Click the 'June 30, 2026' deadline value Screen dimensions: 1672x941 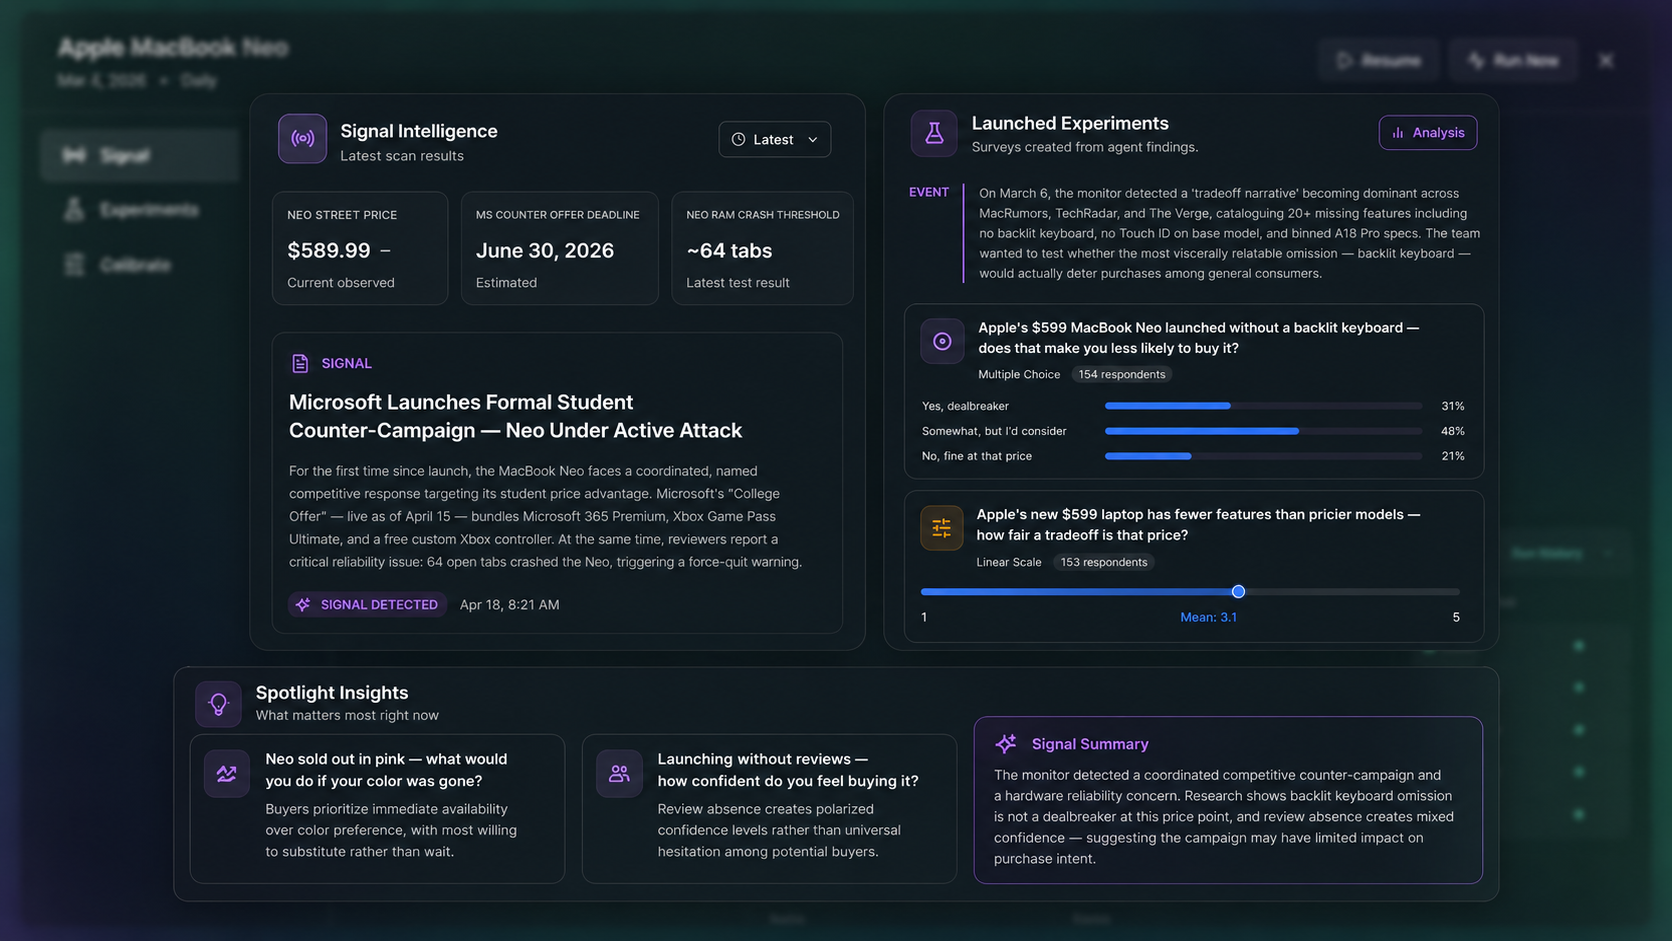pyautogui.click(x=545, y=250)
